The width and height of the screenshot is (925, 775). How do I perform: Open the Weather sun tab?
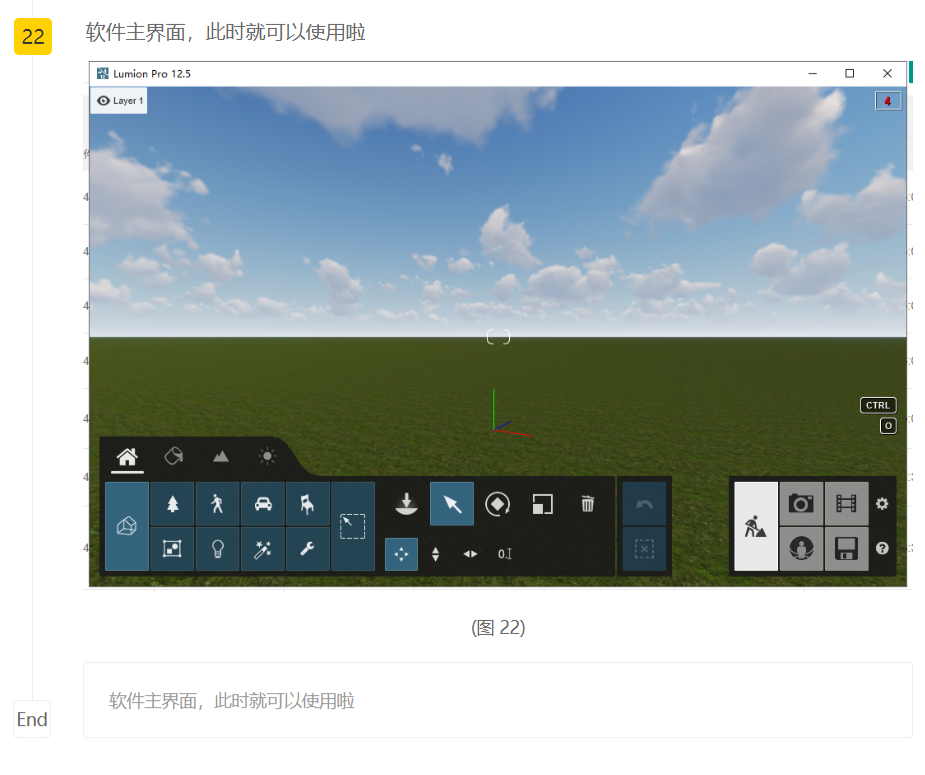(x=267, y=456)
